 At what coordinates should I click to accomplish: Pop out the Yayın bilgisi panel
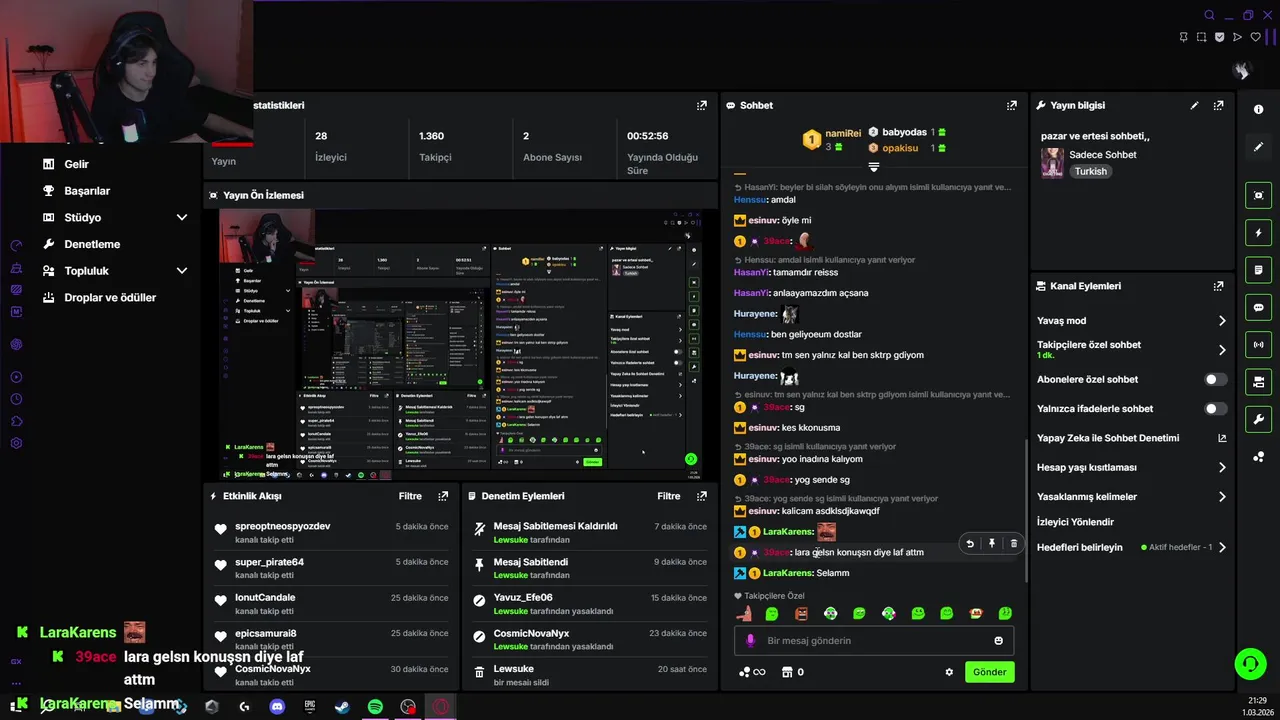pyautogui.click(x=1218, y=105)
